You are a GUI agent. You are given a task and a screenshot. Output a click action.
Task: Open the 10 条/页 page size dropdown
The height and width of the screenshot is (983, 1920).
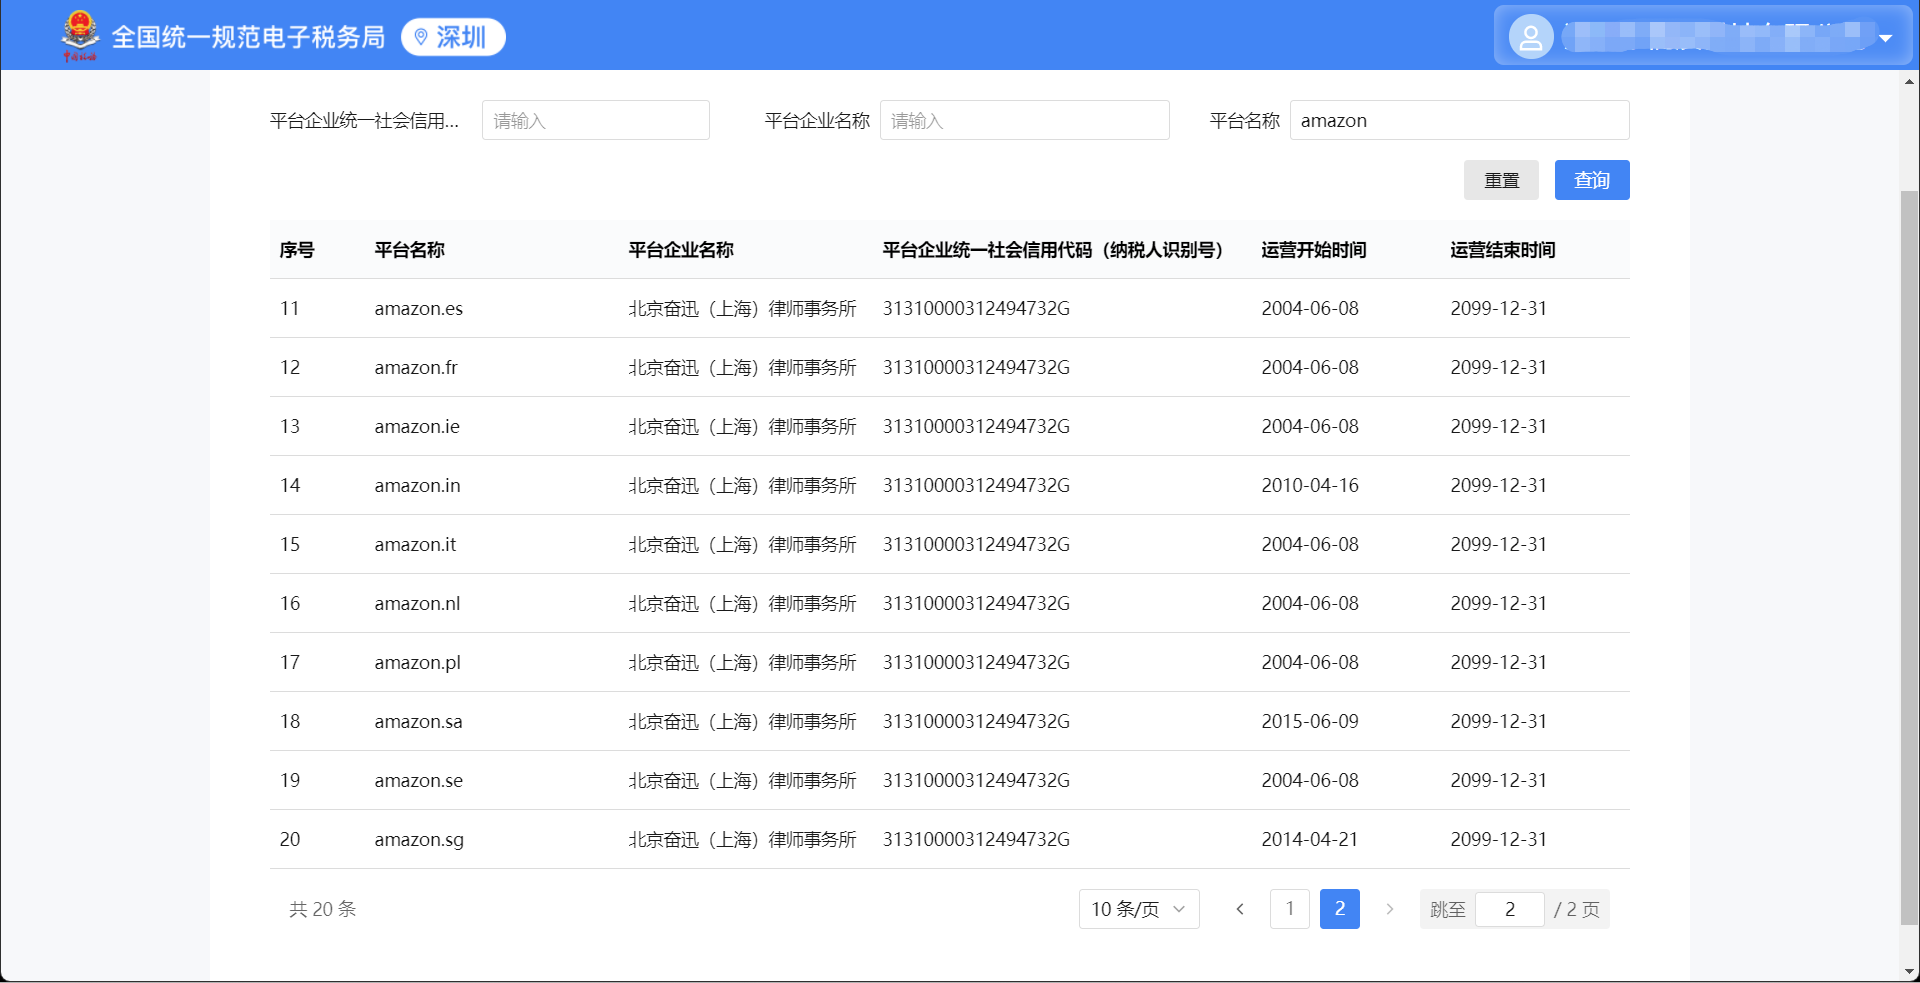(x=1138, y=909)
